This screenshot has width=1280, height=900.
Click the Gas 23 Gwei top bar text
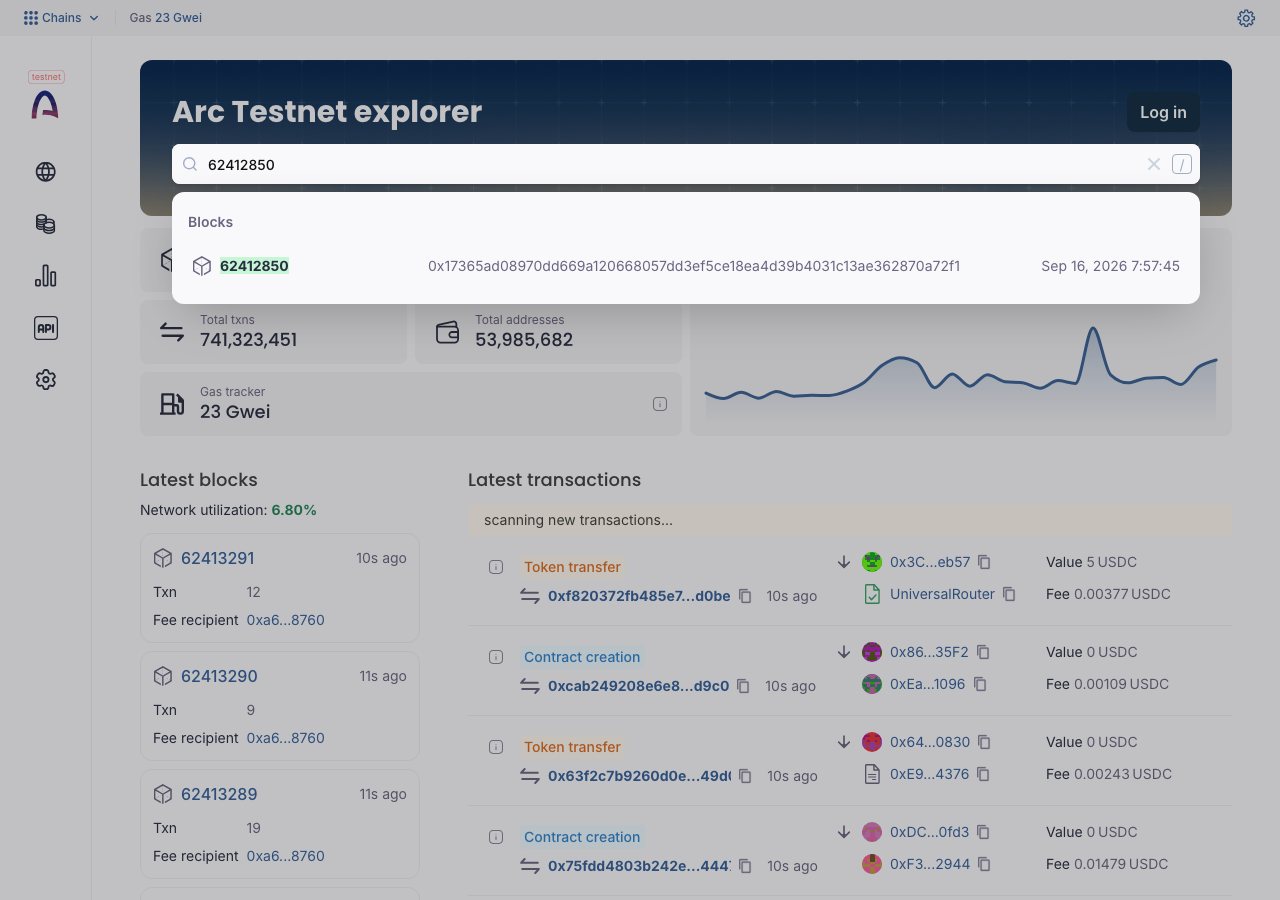(x=166, y=18)
